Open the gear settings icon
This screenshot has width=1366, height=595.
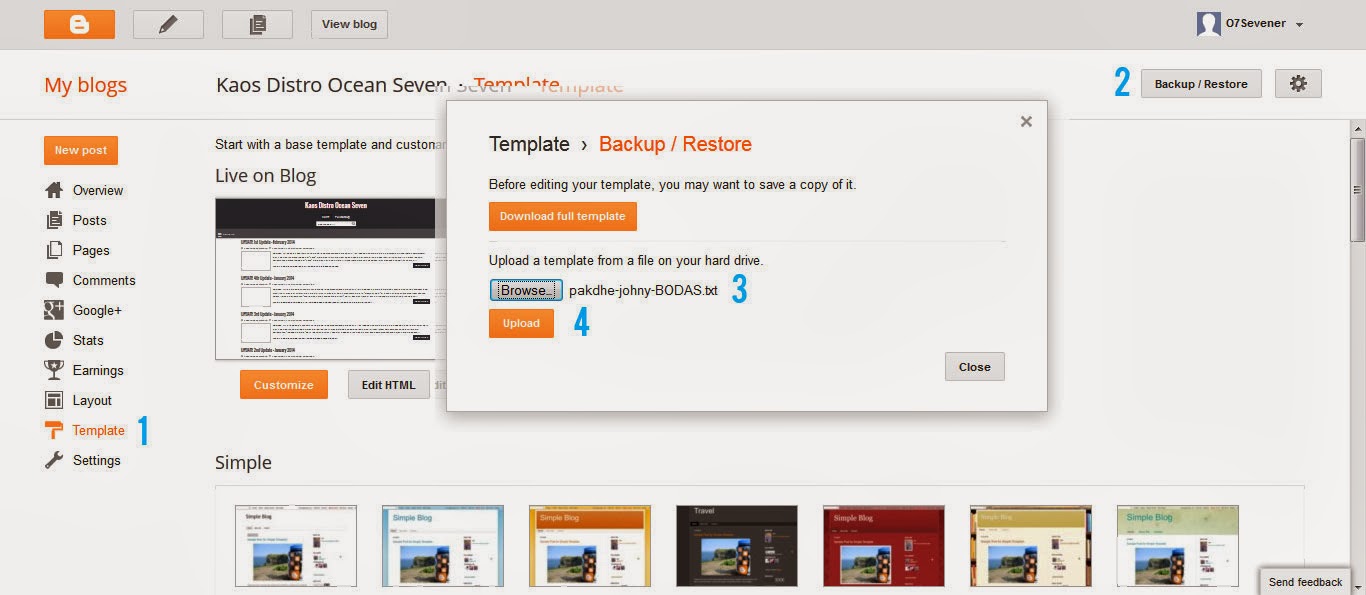pos(1298,84)
